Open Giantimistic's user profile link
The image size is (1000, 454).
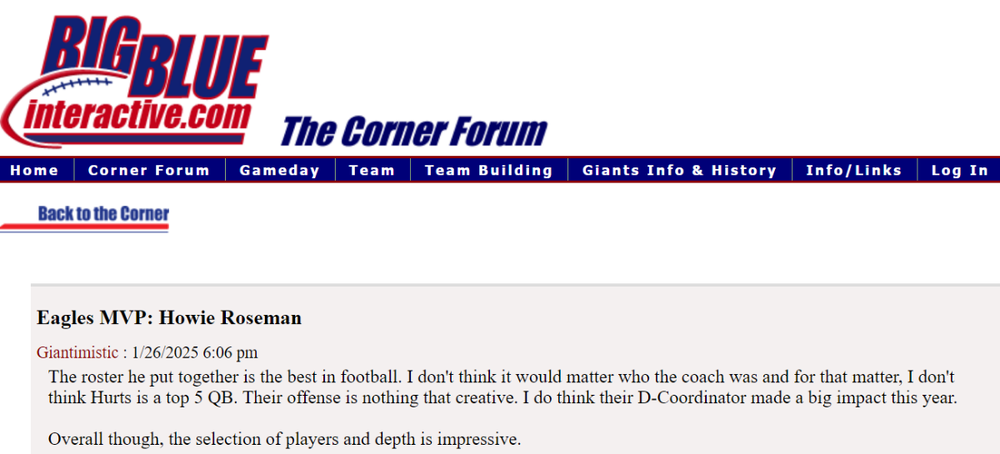point(77,352)
